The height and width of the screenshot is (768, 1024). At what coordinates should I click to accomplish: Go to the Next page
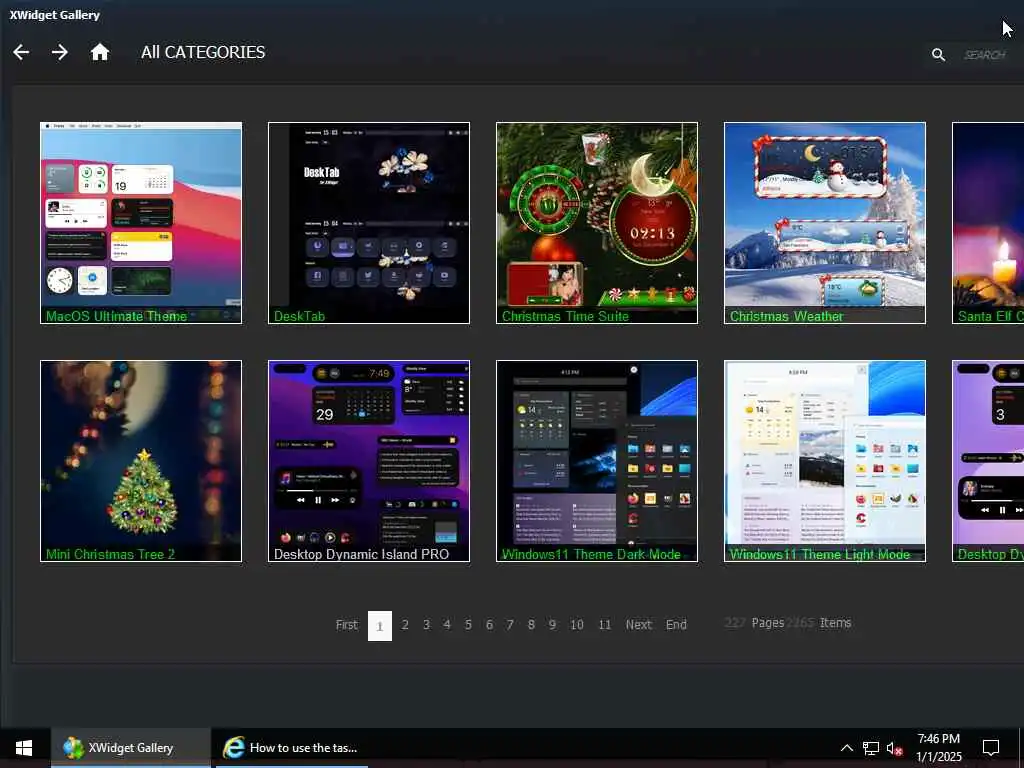639,625
